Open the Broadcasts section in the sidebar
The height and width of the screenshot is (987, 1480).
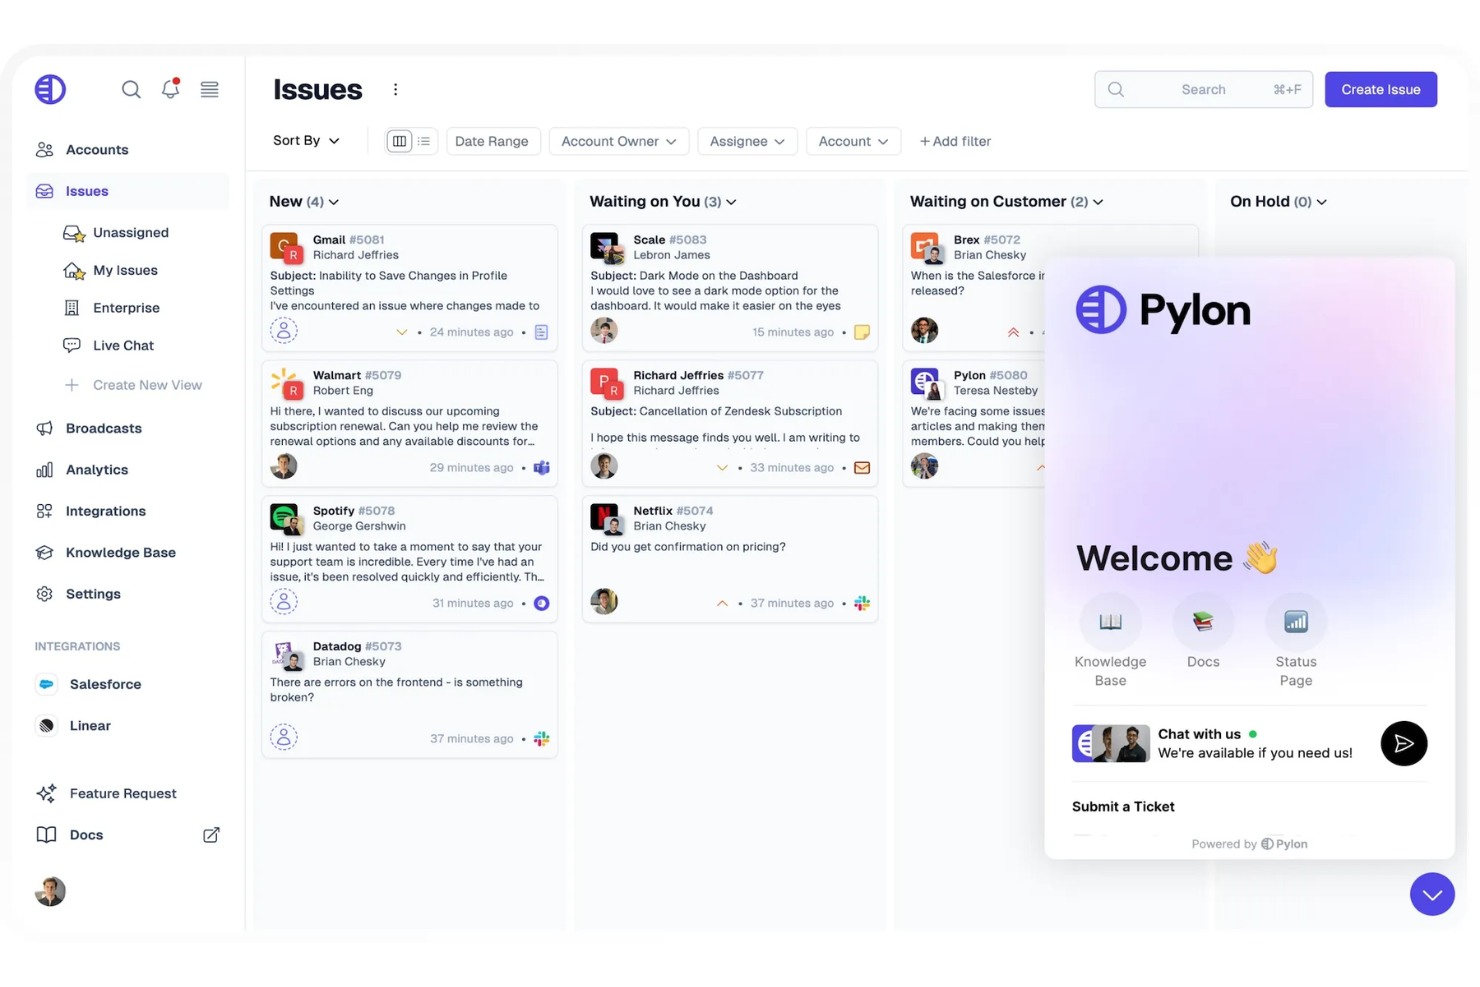[x=102, y=428]
